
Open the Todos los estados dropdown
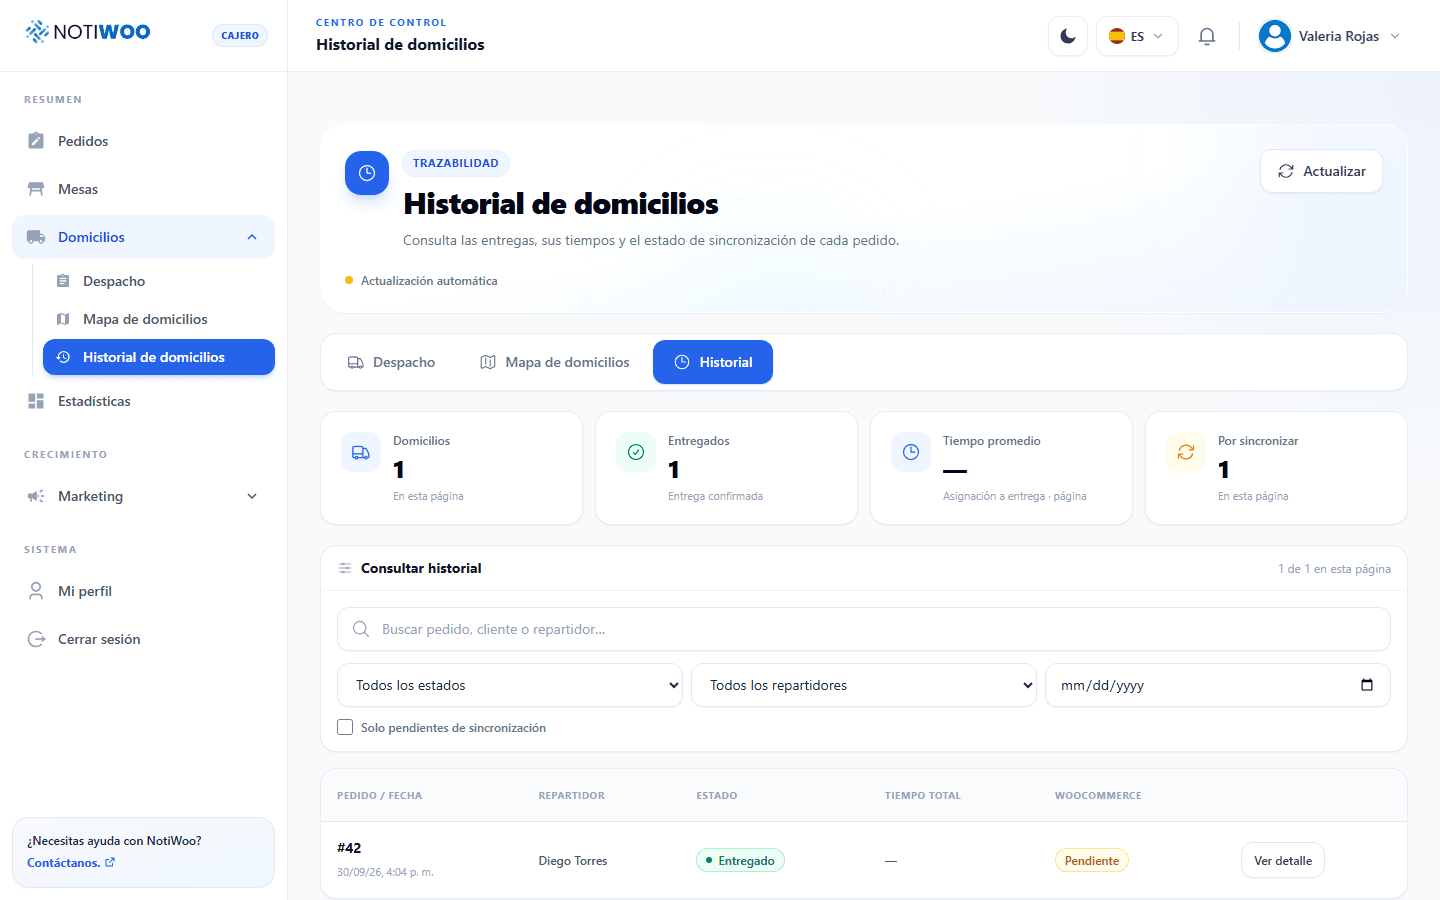click(x=510, y=685)
